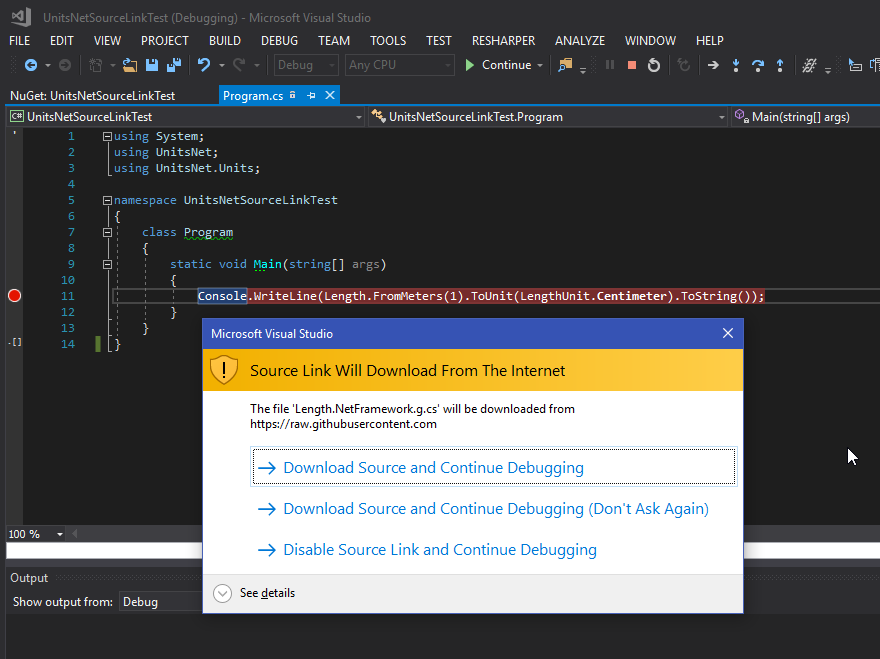Screen dimensions: 880x659
Task: Click the Redo arrow icon
Action: [x=239, y=65]
